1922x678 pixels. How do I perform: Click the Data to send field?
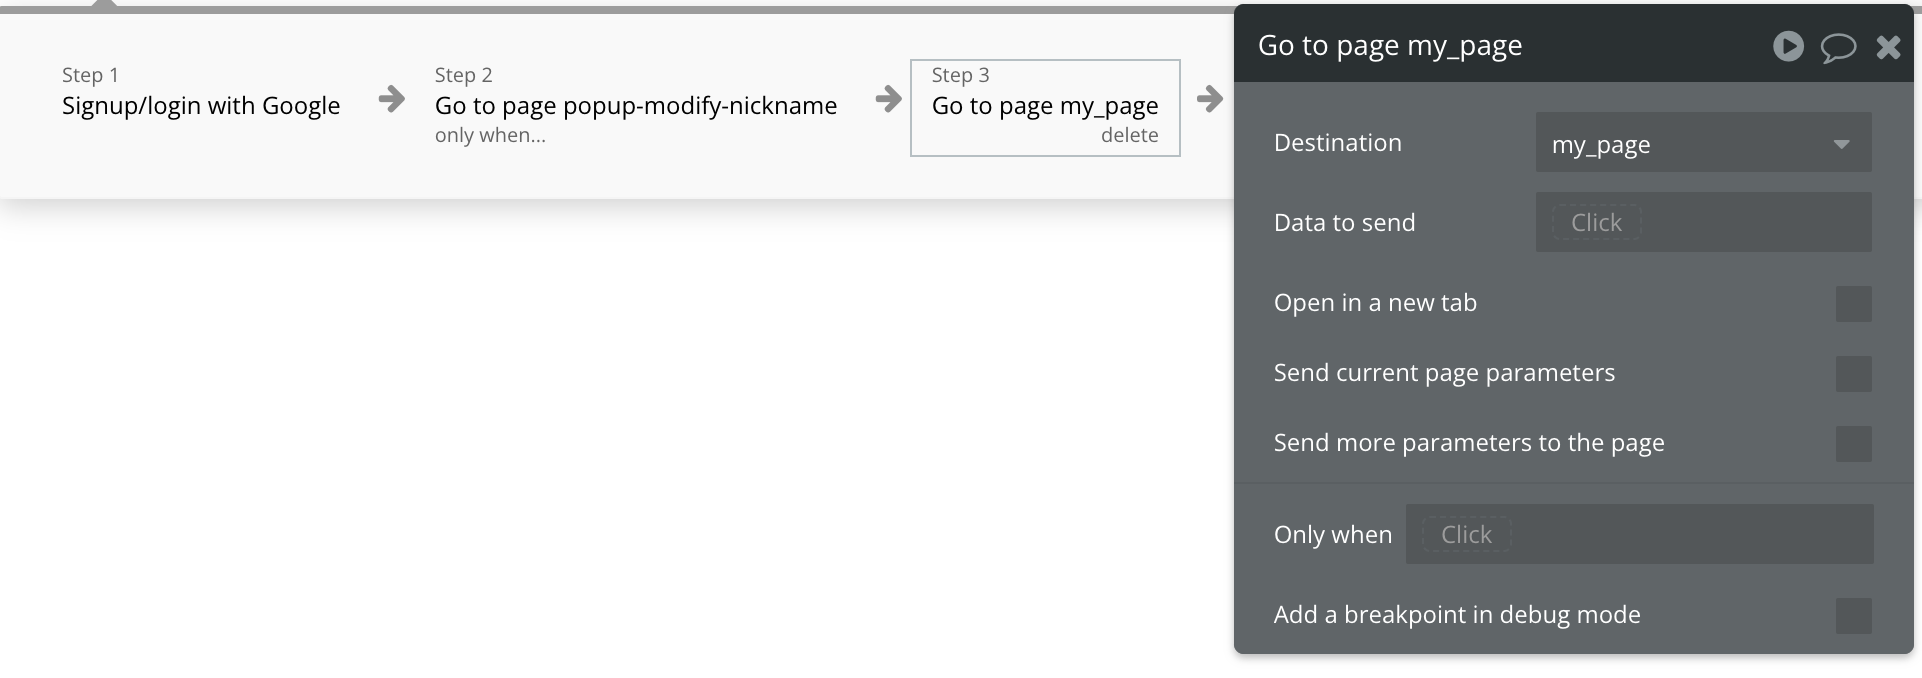pyautogui.click(x=1597, y=223)
